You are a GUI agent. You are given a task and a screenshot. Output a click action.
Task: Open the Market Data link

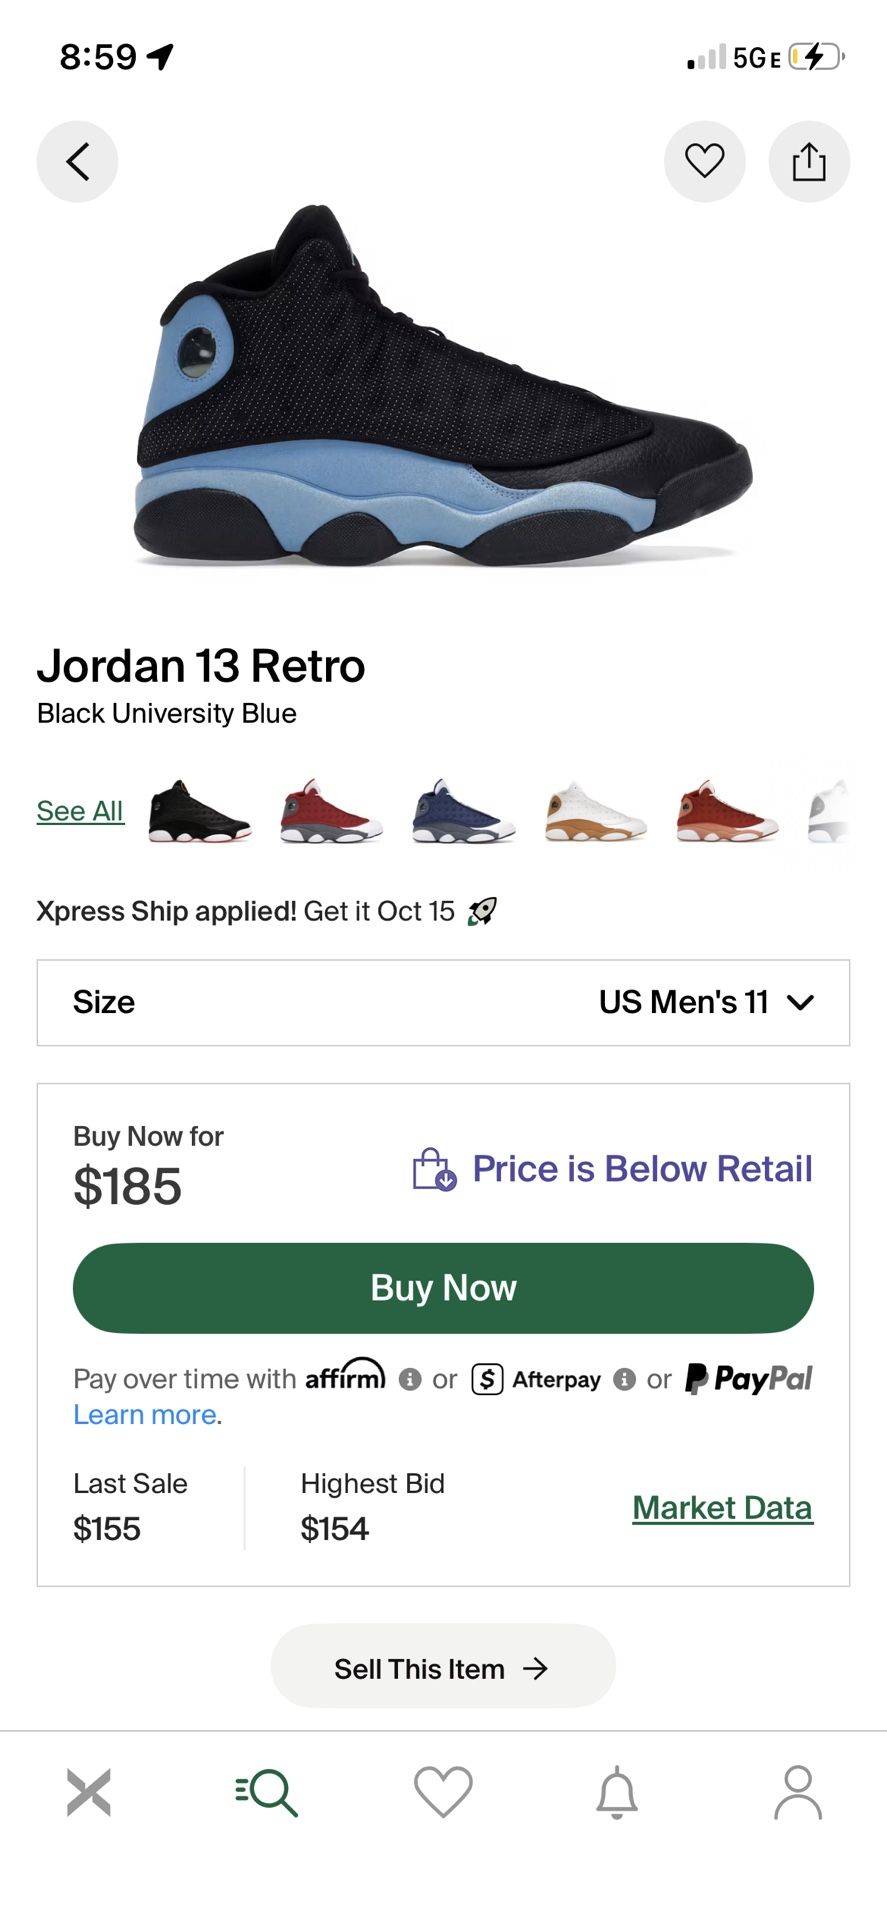click(722, 1507)
